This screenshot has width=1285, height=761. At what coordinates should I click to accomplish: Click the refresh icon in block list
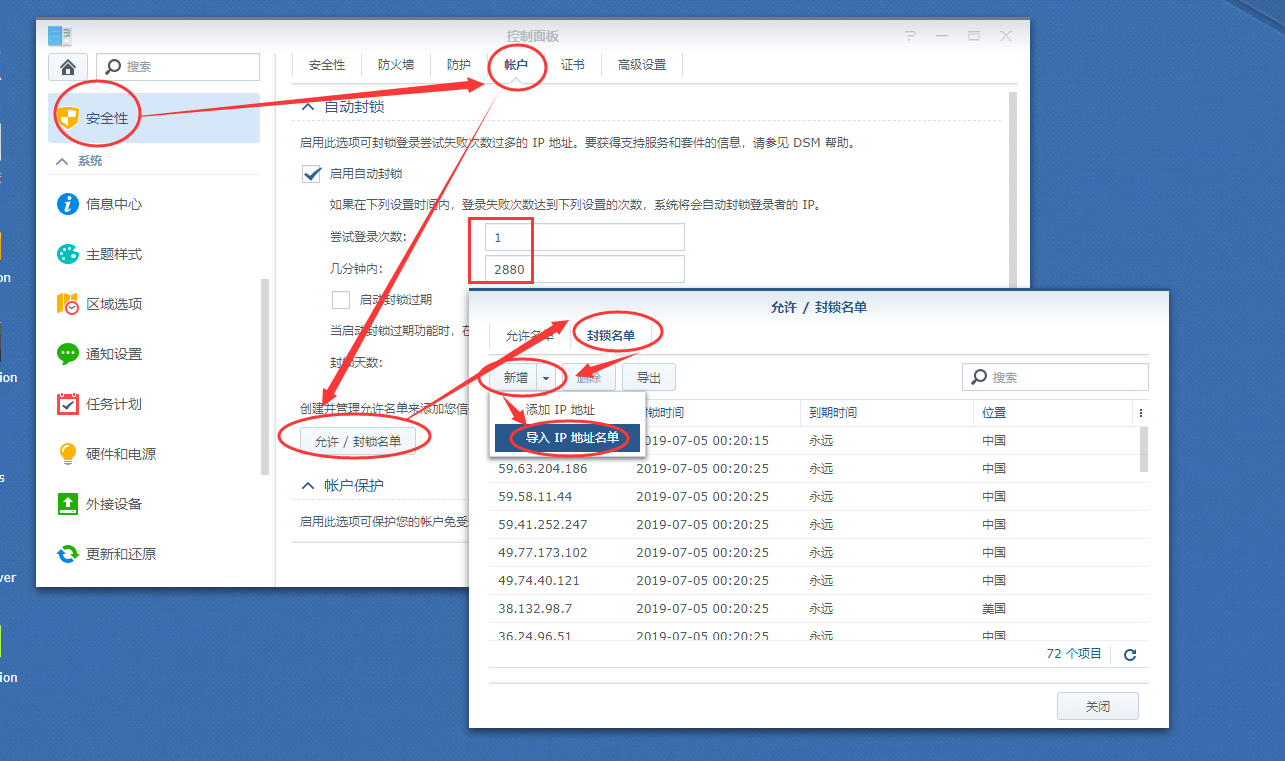(x=1130, y=655)
